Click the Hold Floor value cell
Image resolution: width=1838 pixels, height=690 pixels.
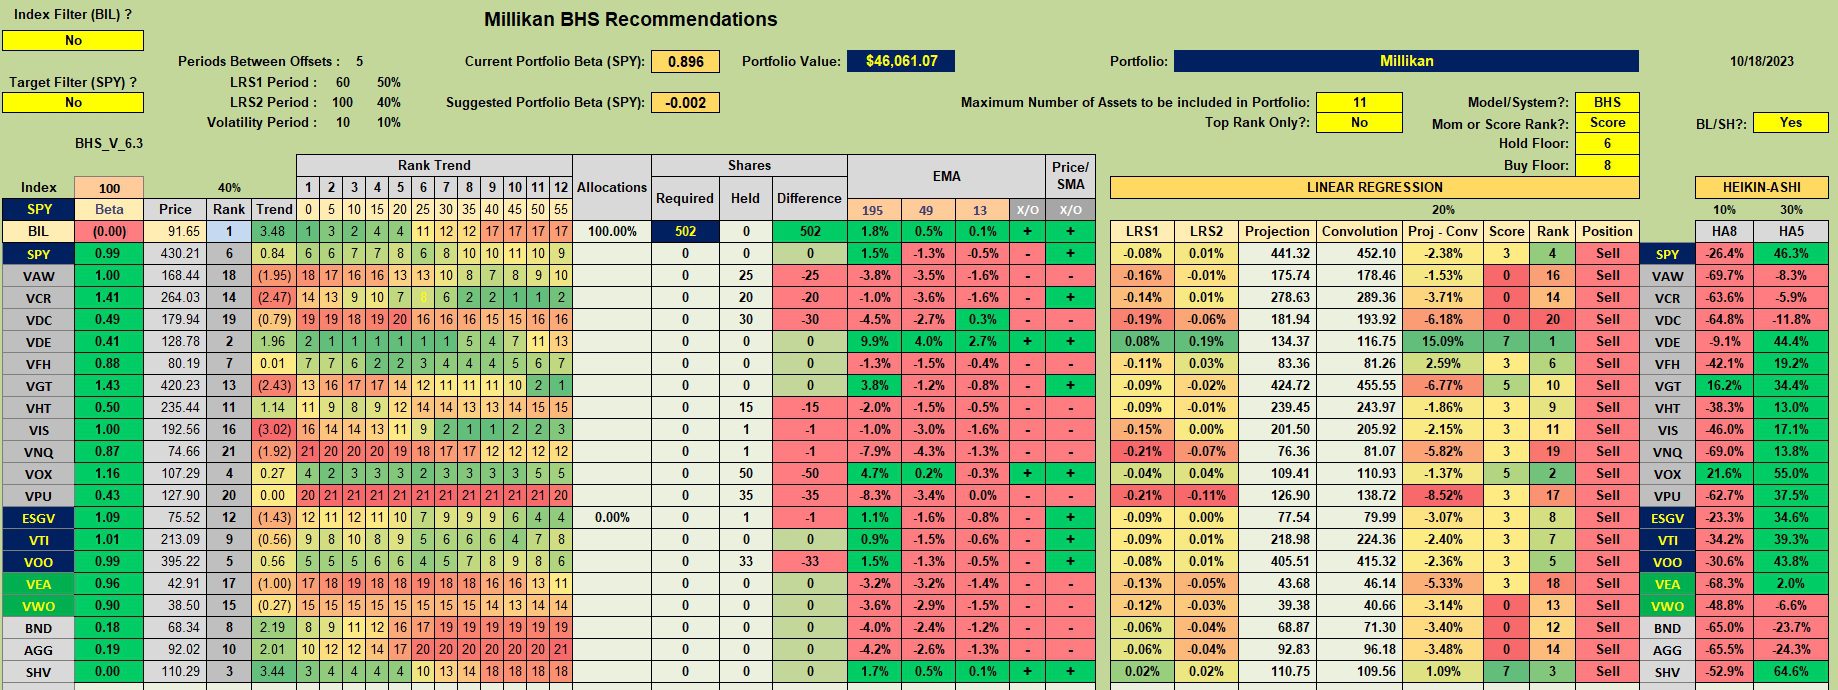pos(1607,144)
